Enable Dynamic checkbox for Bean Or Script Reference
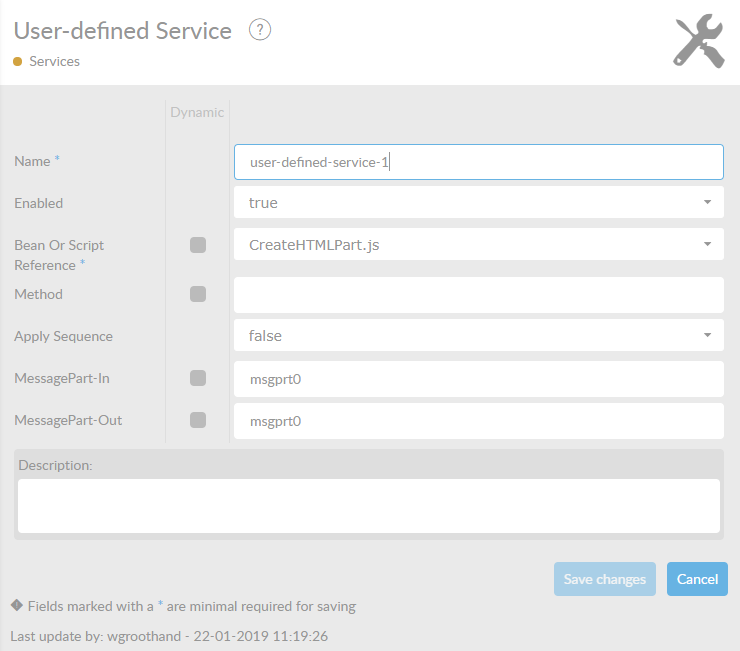This screenshot has width=740, height=651. [198, 245]
